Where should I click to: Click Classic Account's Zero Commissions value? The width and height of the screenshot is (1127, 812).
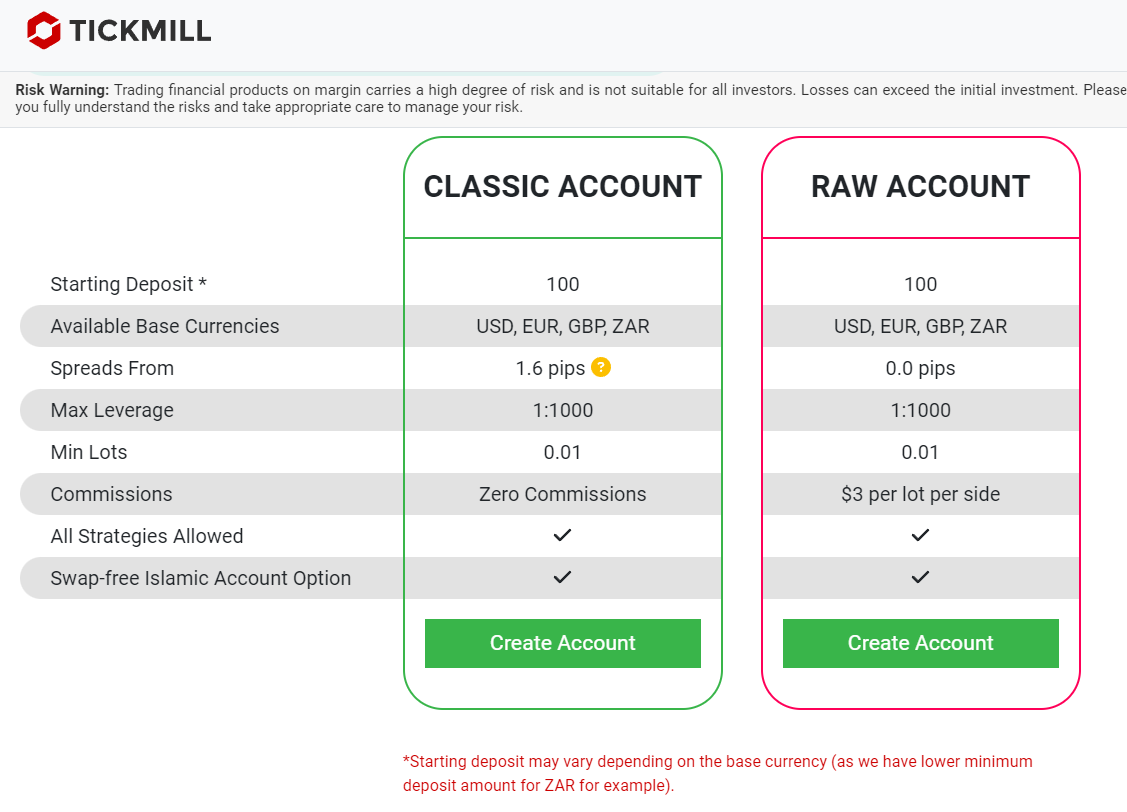pos(562,494)
